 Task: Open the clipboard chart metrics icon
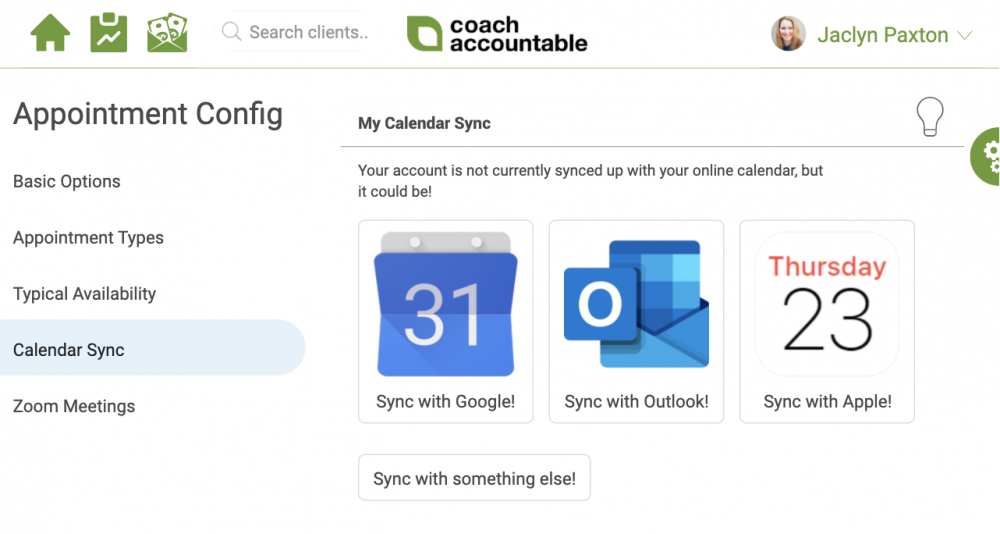click(x=109, y=33)
